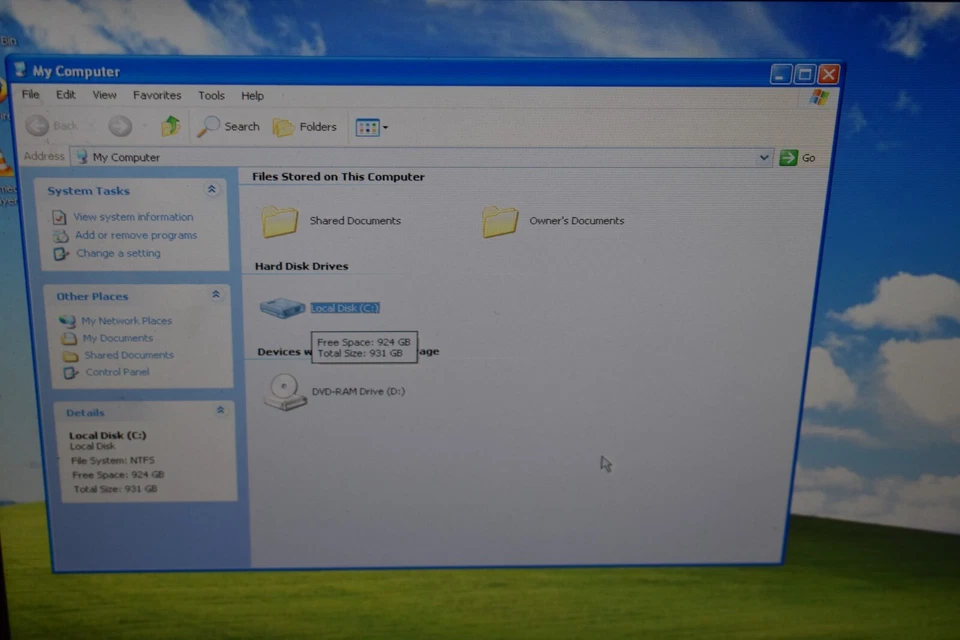
Task: Click Change a setting link
Action: coord(118,253)
